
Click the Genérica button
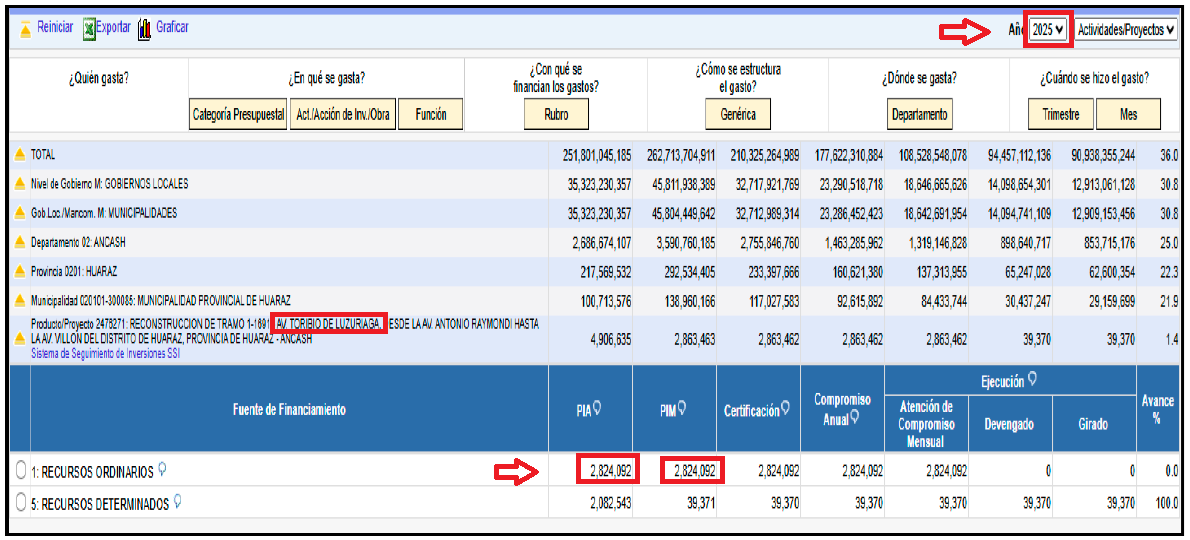click(x=736, y=115)
